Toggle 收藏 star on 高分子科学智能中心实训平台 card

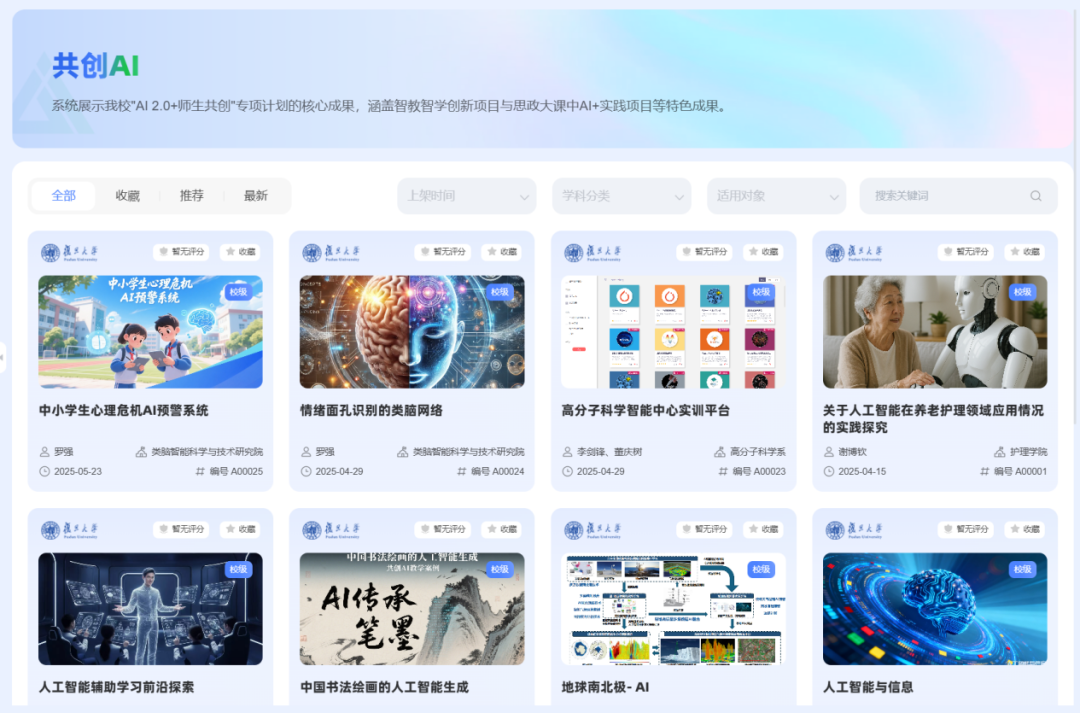pos(764,251)
